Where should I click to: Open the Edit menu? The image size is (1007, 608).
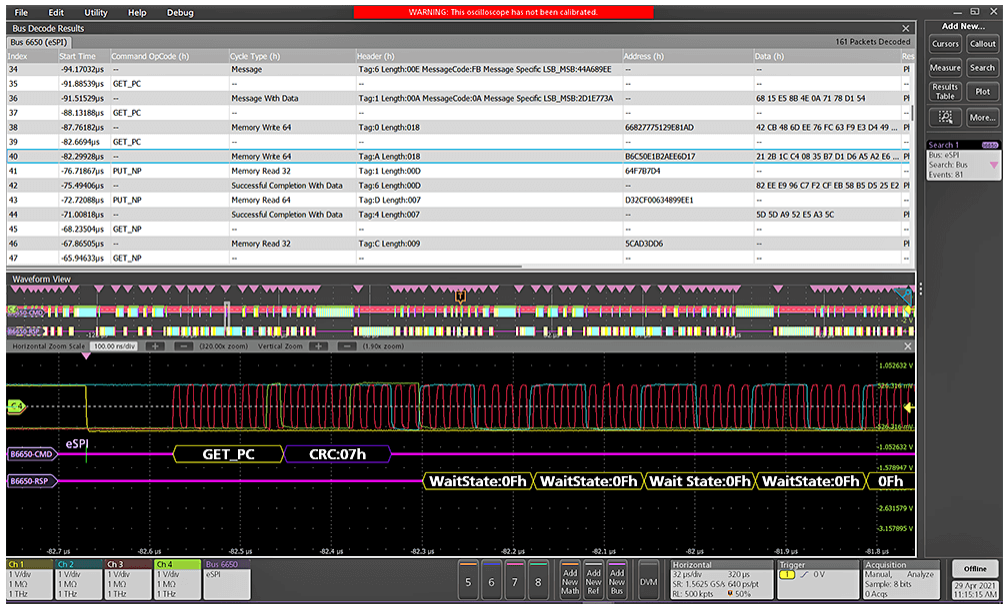[56, 12]
